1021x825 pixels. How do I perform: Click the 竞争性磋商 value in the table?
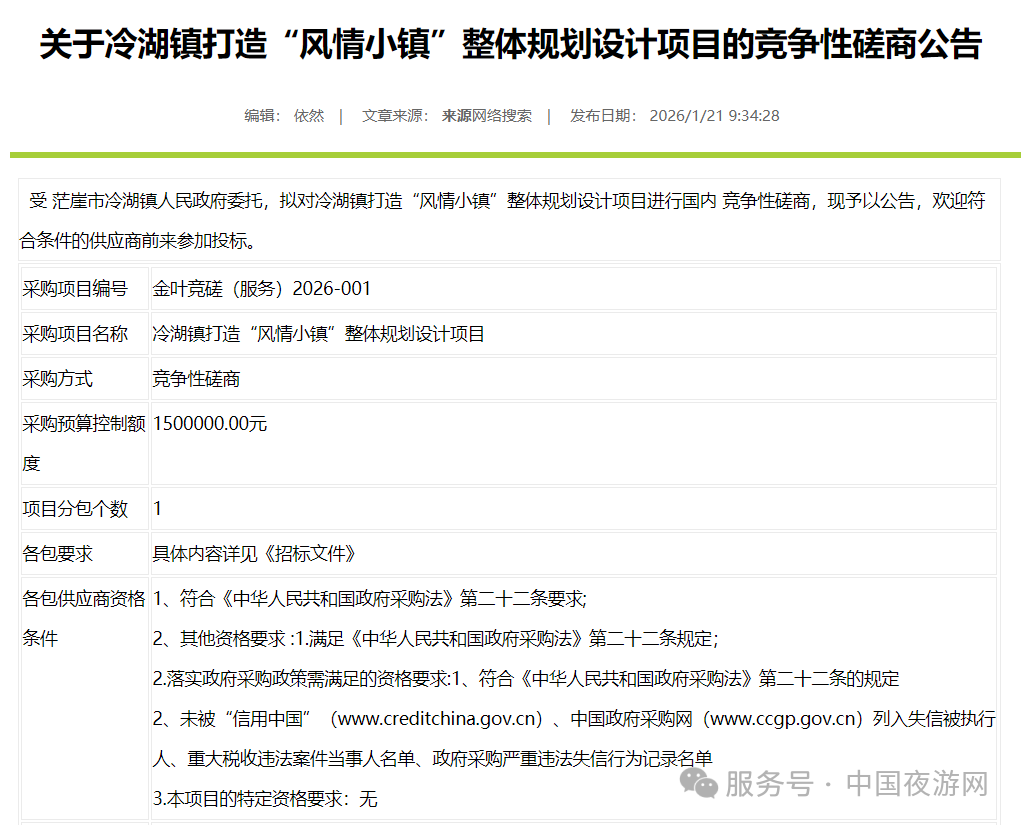[x=196, y=379]
